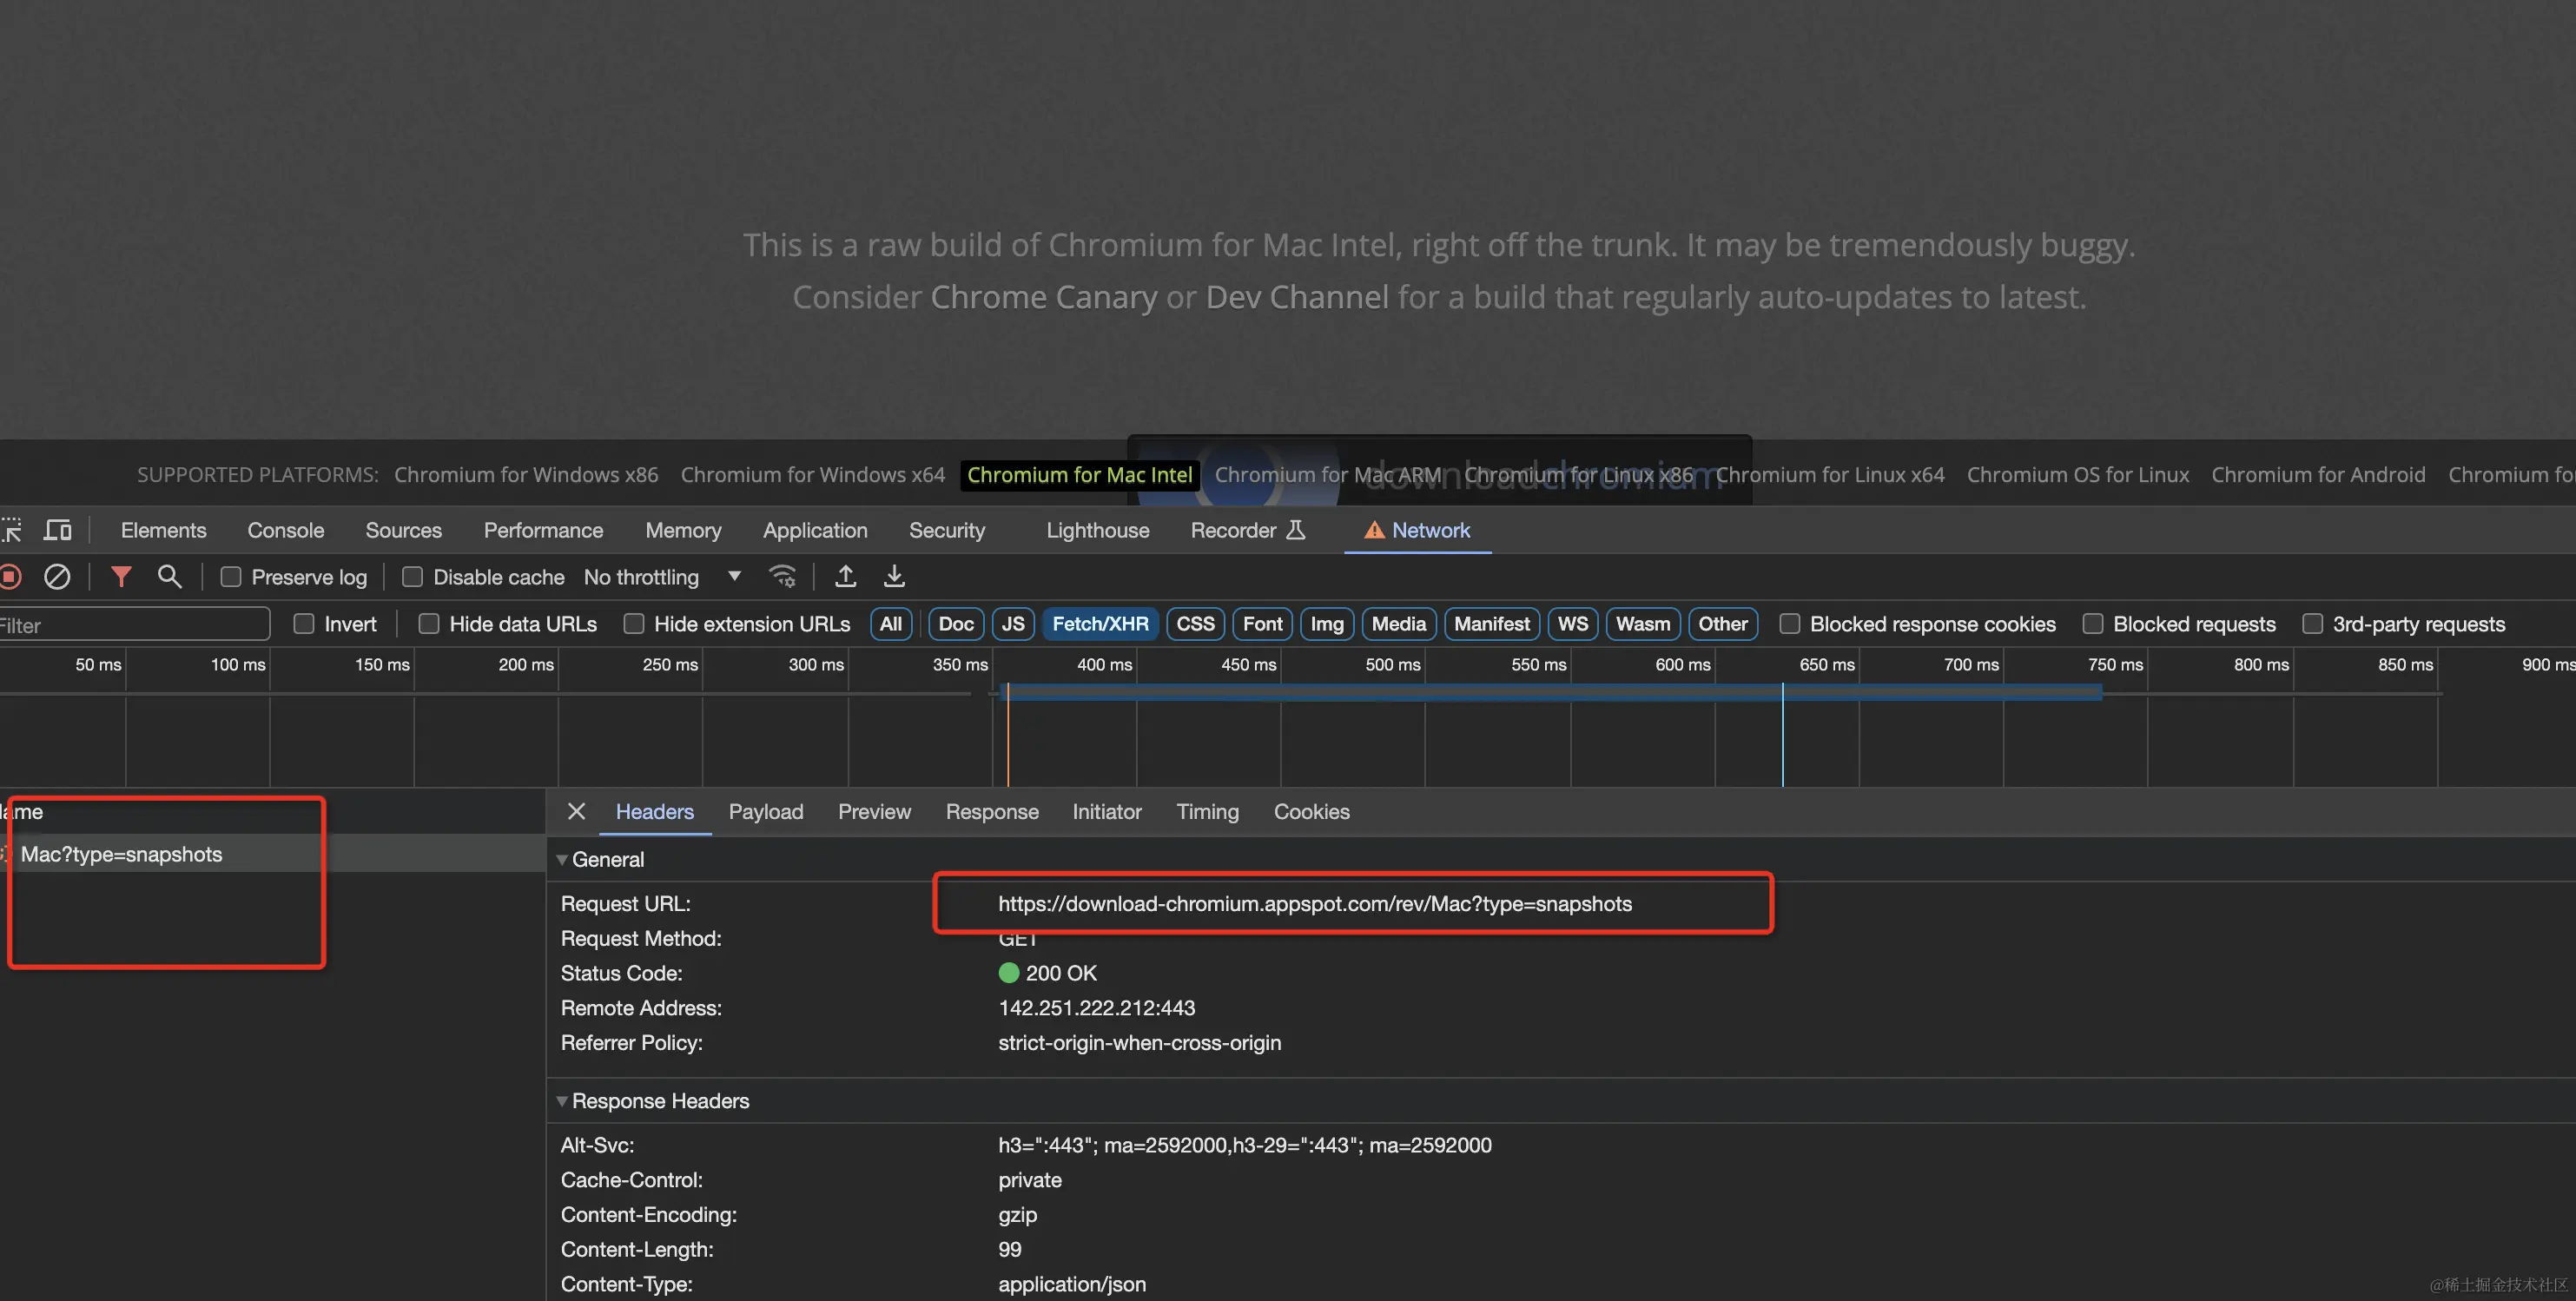Viewport: 2576px width, 1301px height.
Task: Select the Img filter type button
Action: point(1326,624)
